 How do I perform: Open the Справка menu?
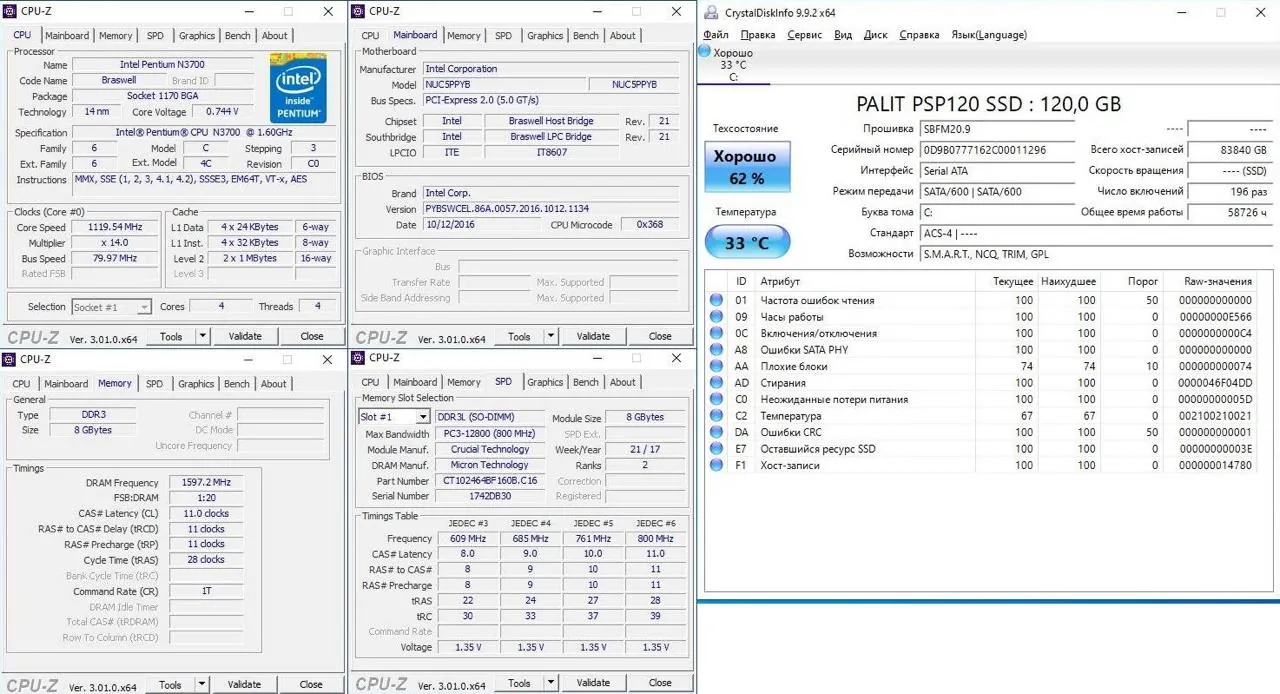tap(919, 35)
